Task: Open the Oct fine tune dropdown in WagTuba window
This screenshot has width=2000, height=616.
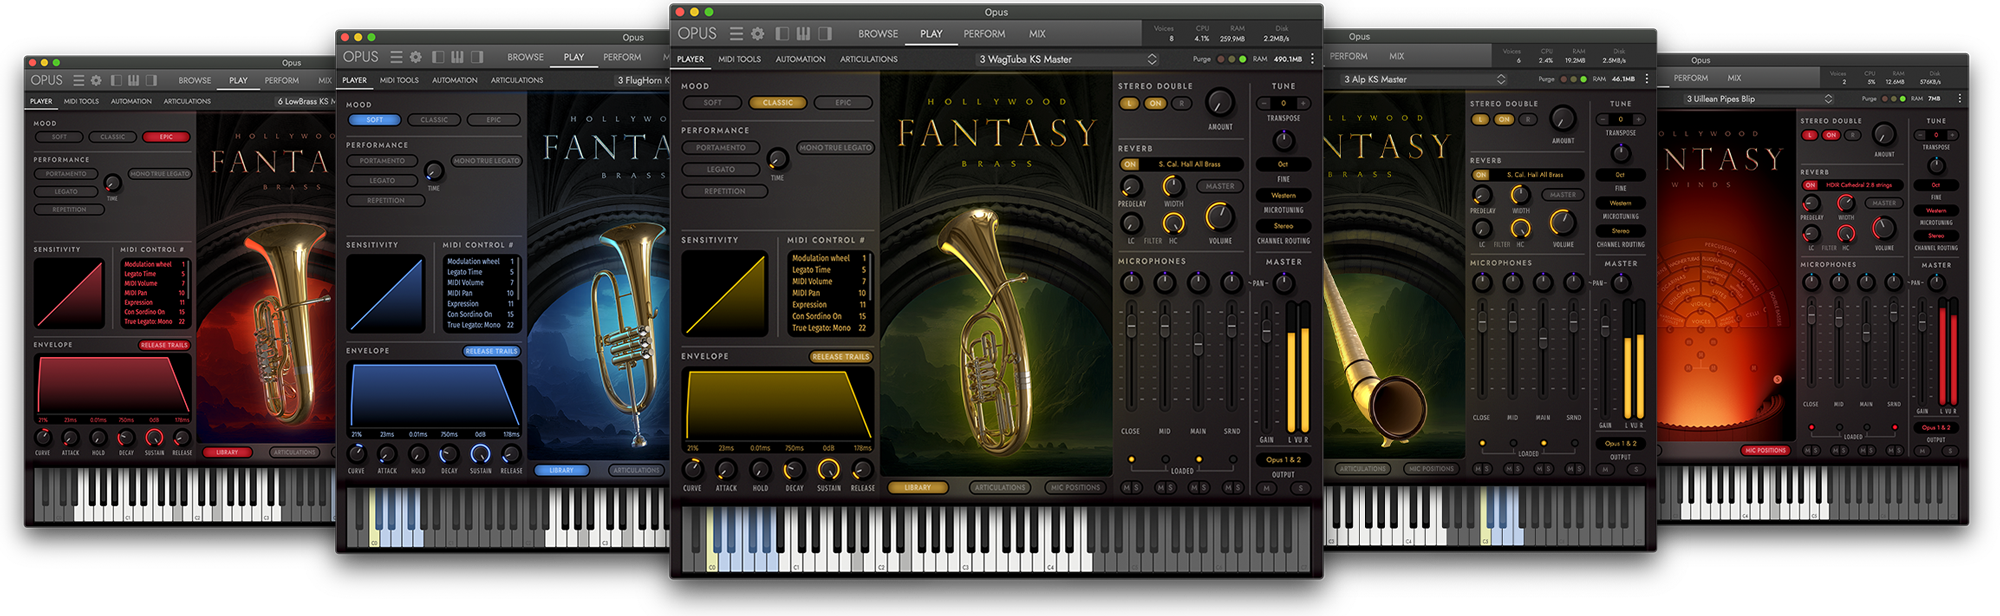Action: (1283, 165)
